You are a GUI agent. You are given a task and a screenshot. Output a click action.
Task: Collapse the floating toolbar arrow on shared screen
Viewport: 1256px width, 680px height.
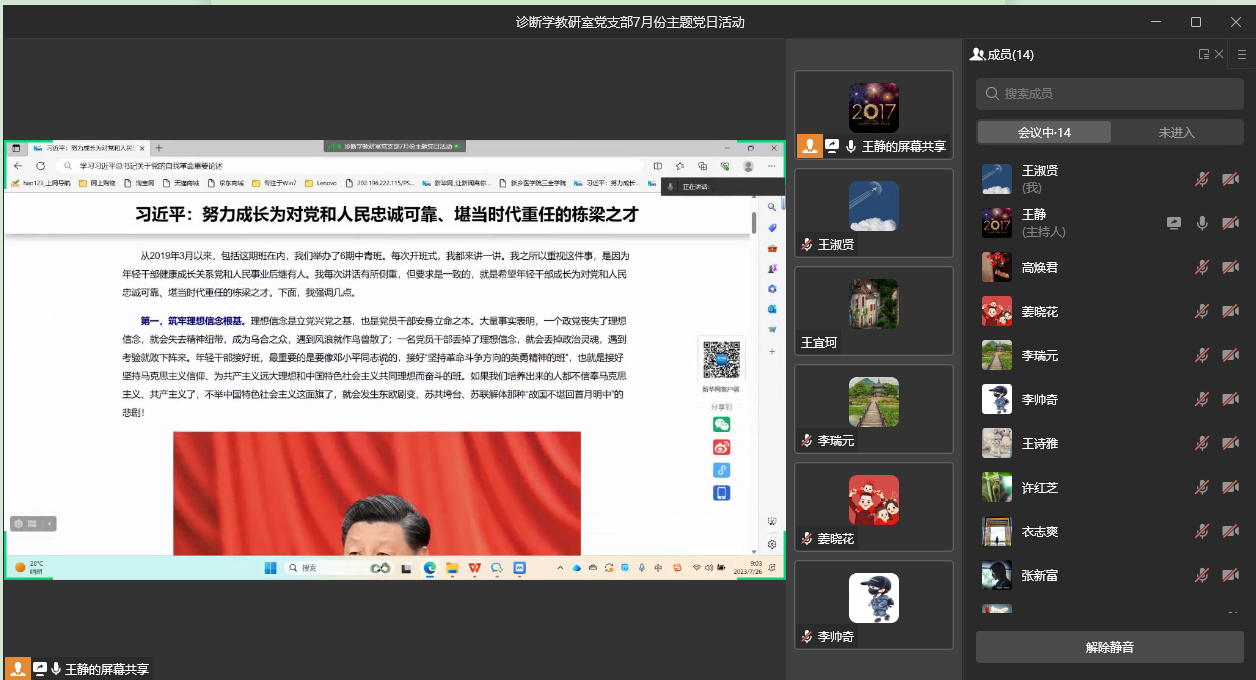click(x=50, y=524)
